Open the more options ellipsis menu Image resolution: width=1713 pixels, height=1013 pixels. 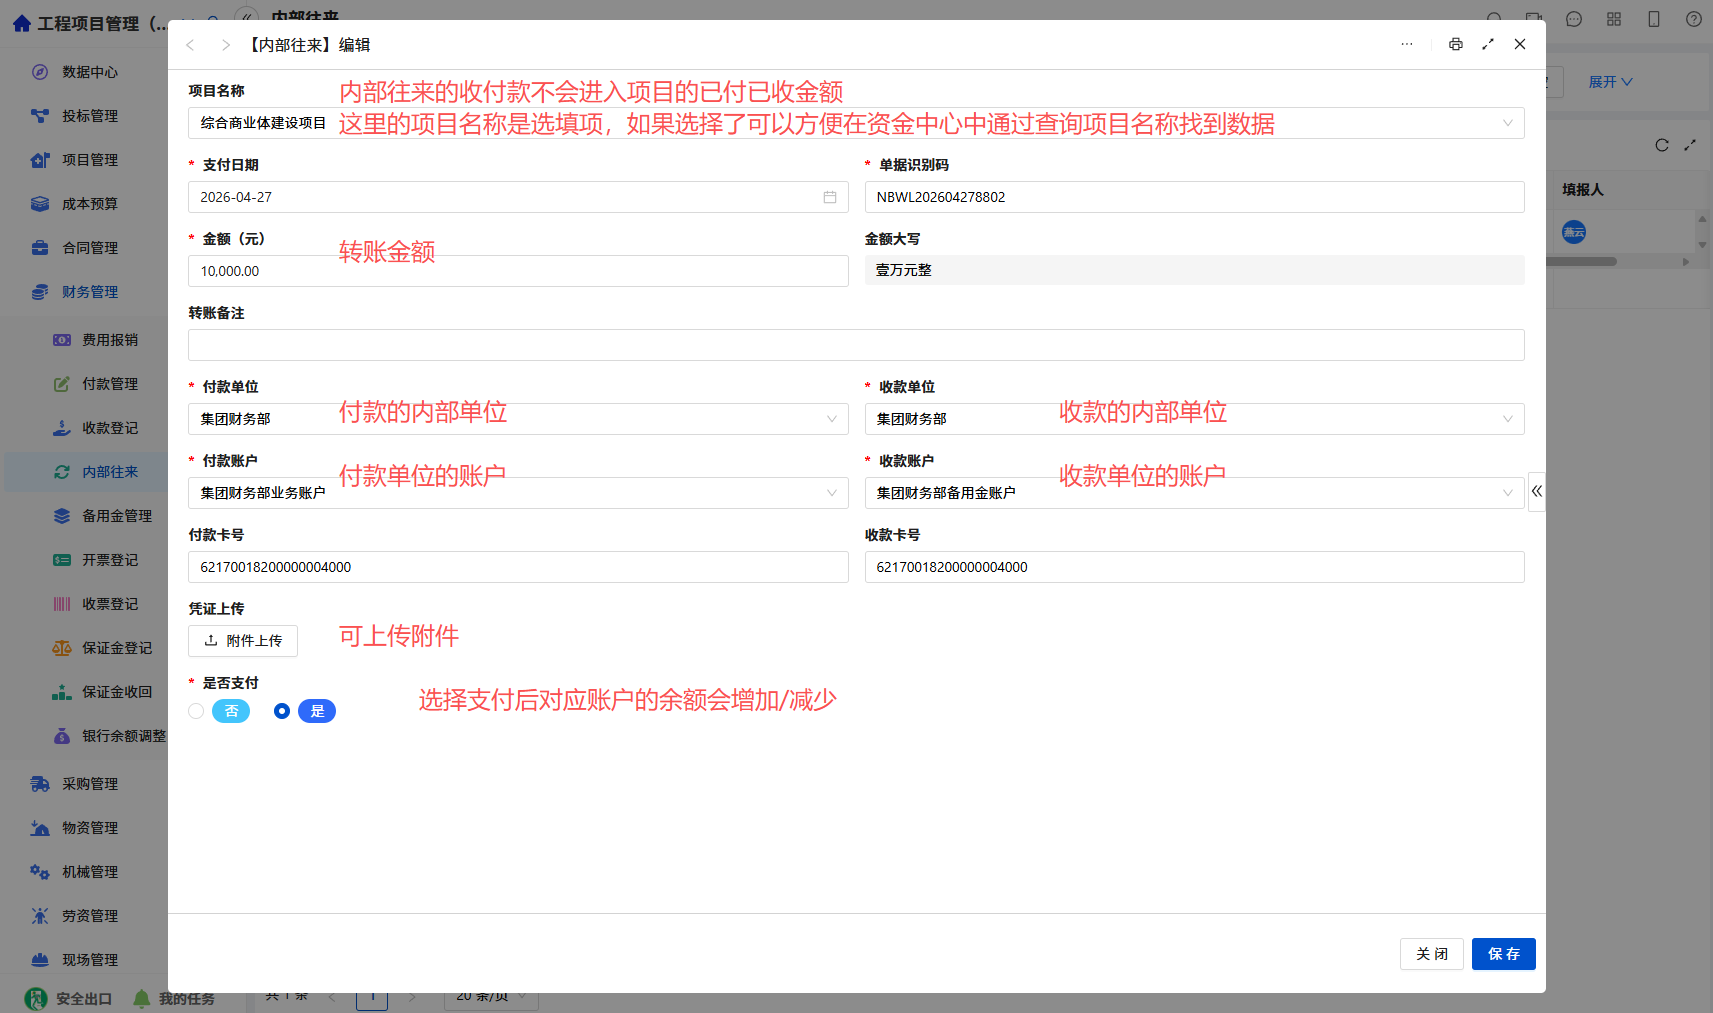[1407, 44]
